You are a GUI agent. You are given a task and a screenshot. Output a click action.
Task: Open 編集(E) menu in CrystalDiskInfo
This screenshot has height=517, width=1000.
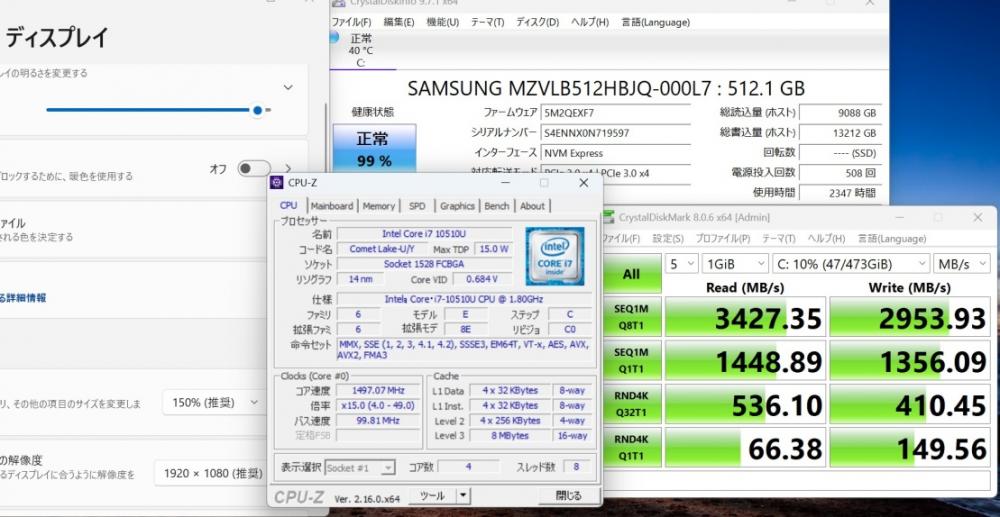click(x=399, y=22)
